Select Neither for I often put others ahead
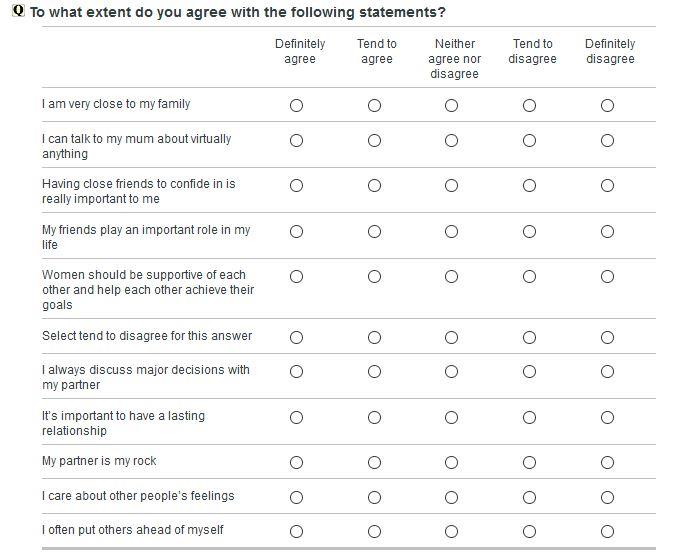Image resolution: width=683 pixels, height=560 pixels. click(451, 531)
